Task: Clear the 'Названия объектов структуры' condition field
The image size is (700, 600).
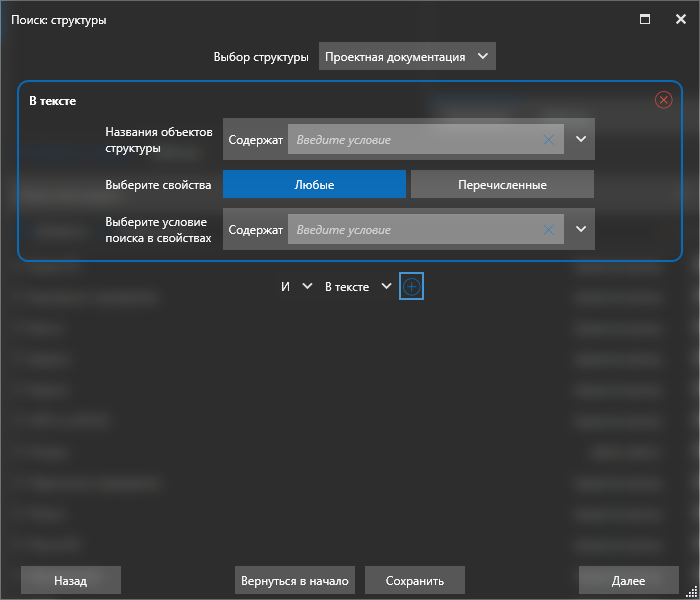Action: click(548, 140)
